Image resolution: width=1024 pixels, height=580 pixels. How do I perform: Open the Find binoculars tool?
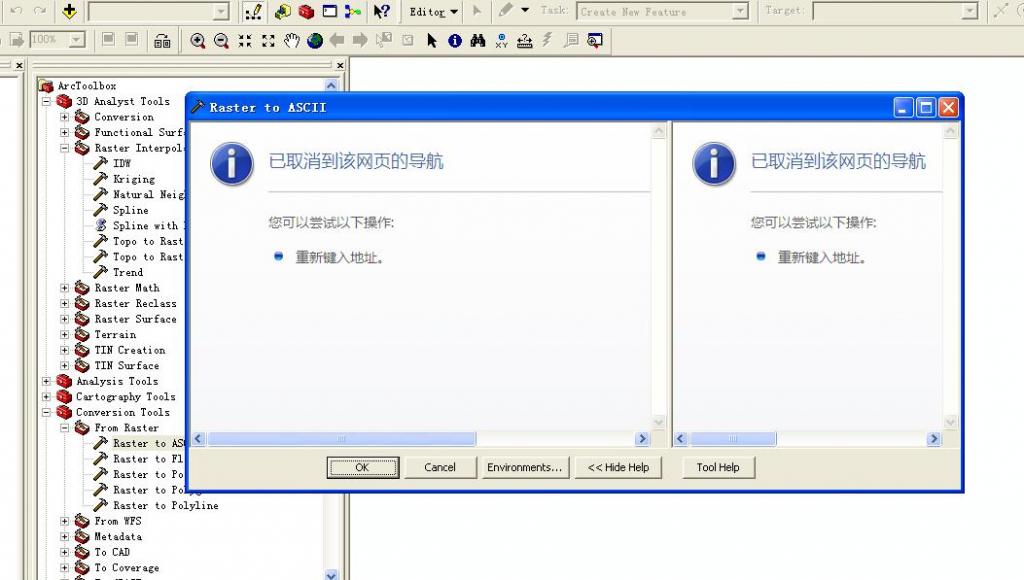click(478, 40)
